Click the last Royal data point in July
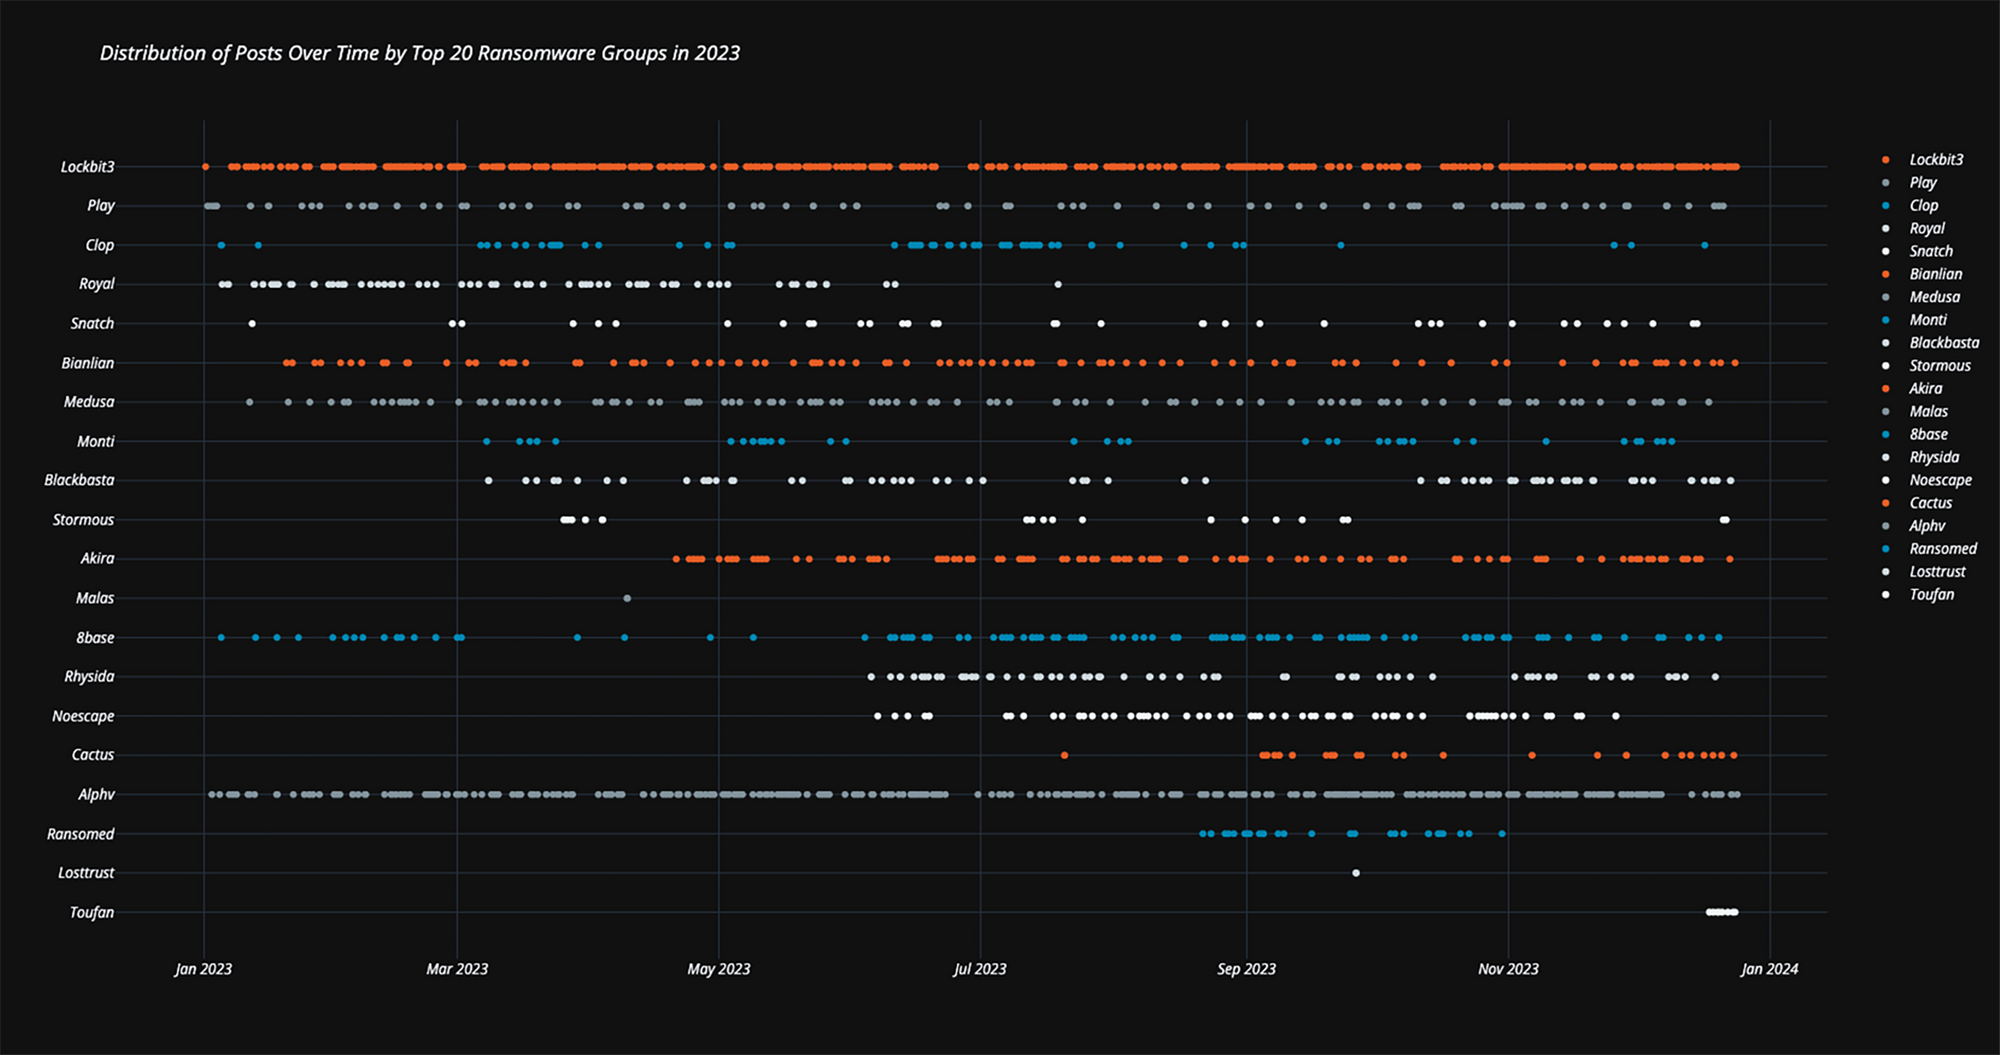The height and width of the screenshot is (1055, 2000). [1058, 284]
